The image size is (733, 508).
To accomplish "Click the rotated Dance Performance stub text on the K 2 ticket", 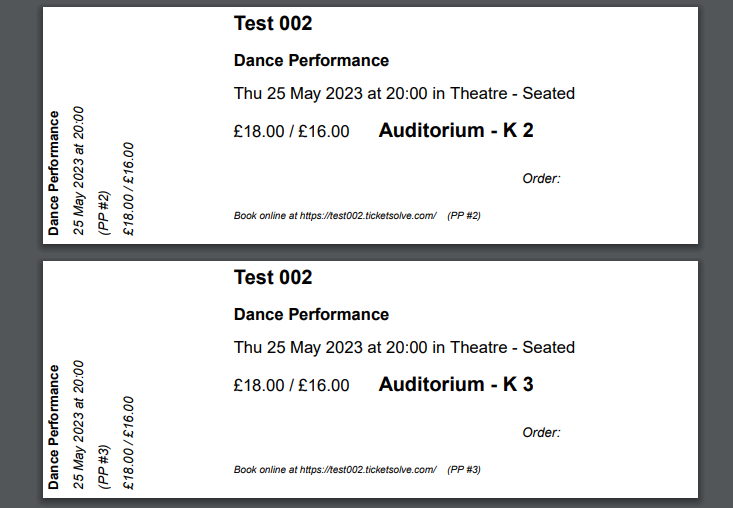I will (x=54, y=173).
